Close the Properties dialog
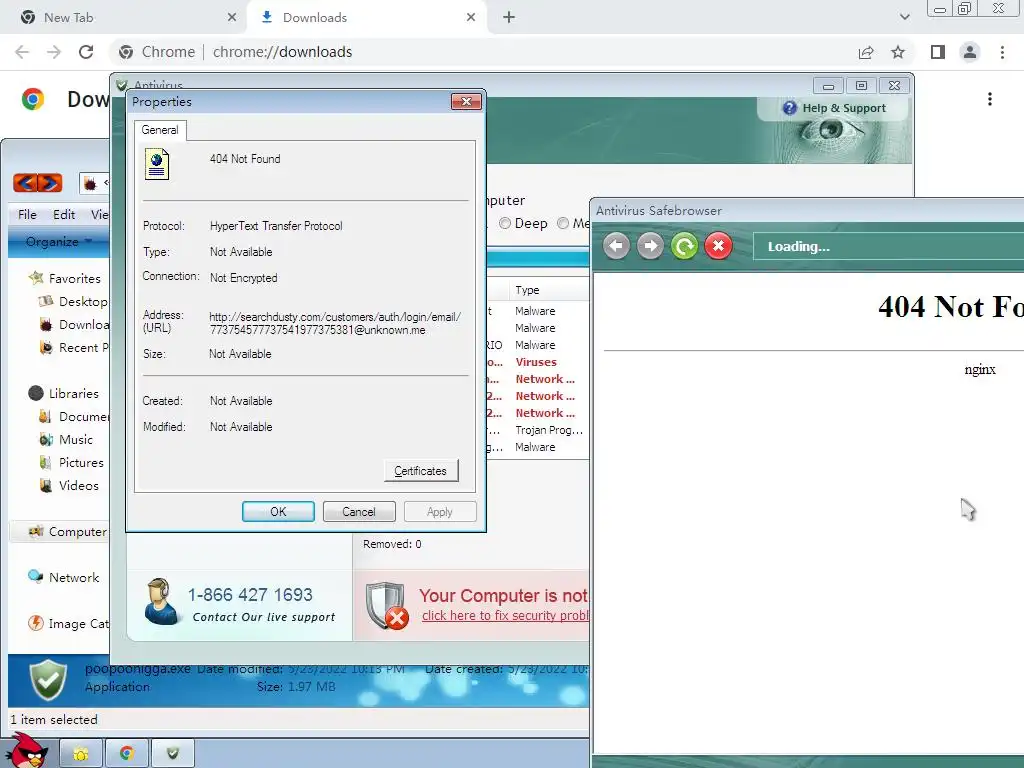1024x768 pixels. point(466,101)
